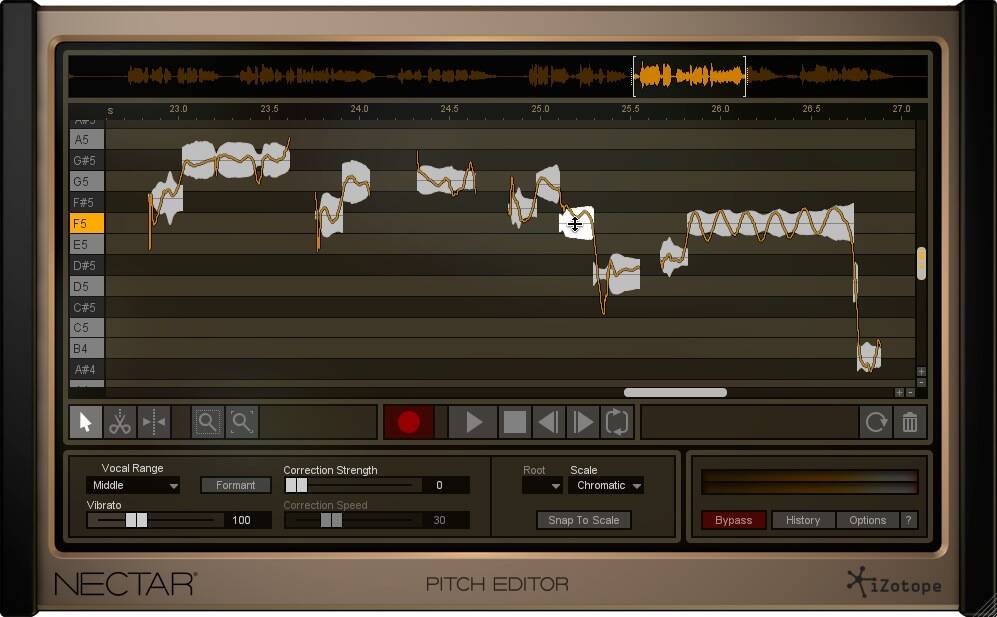997x617 pixels.
Task: Click the undo/reset circular arrow icon
Action: pos(876,422)
